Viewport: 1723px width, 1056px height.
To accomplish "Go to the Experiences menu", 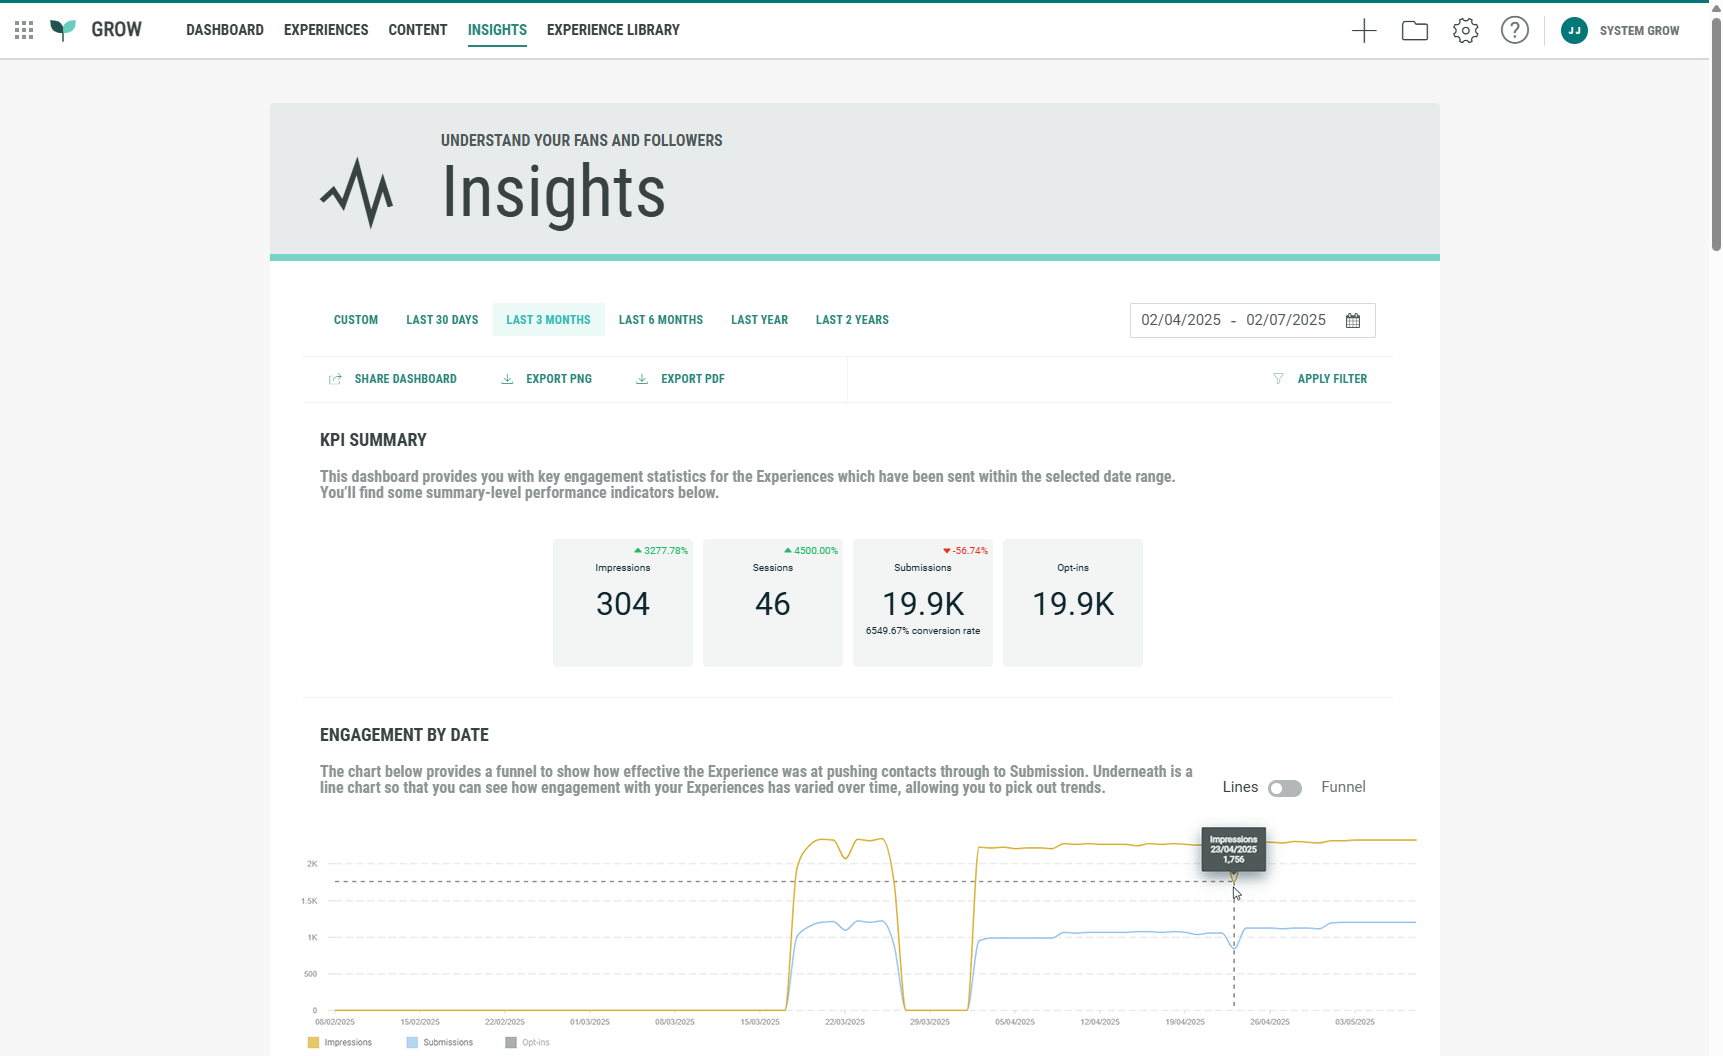I will click(x=326, y=30).
